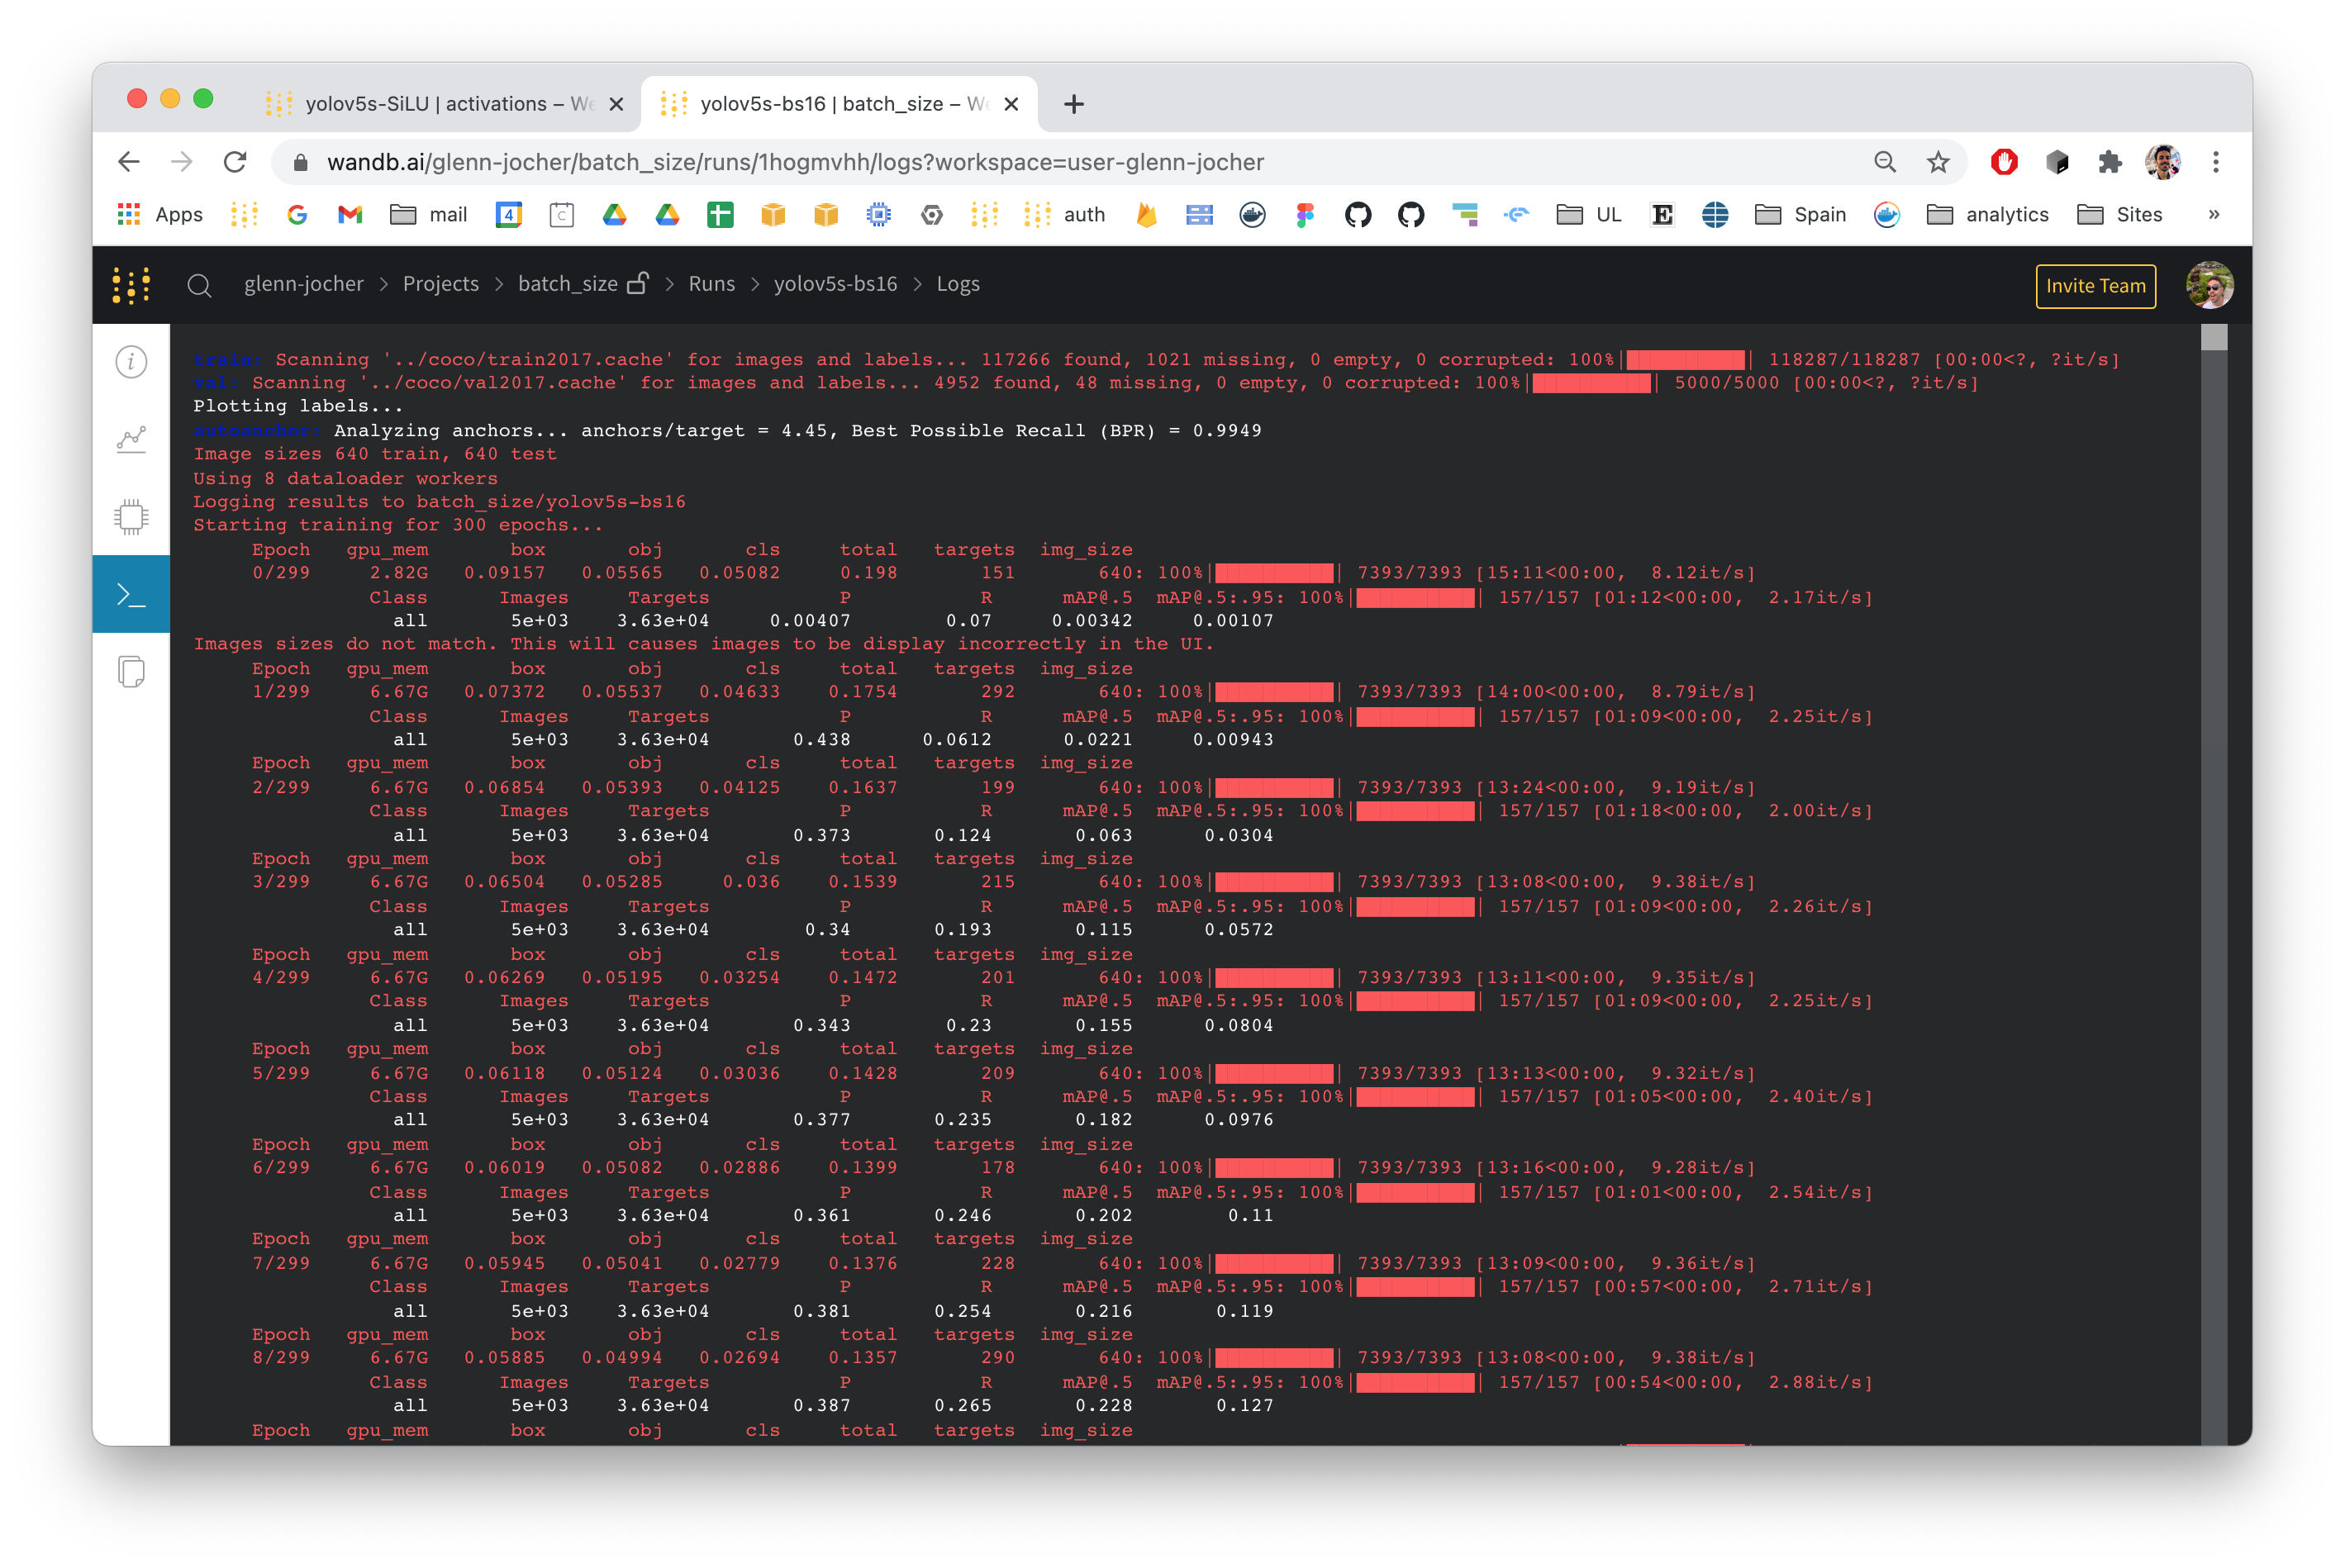The width and height of the screenshot is (2345, 1568).
Task: Click the 'Plotting labels...' log line
Action: pyautogui.click(x=298, y=406)
